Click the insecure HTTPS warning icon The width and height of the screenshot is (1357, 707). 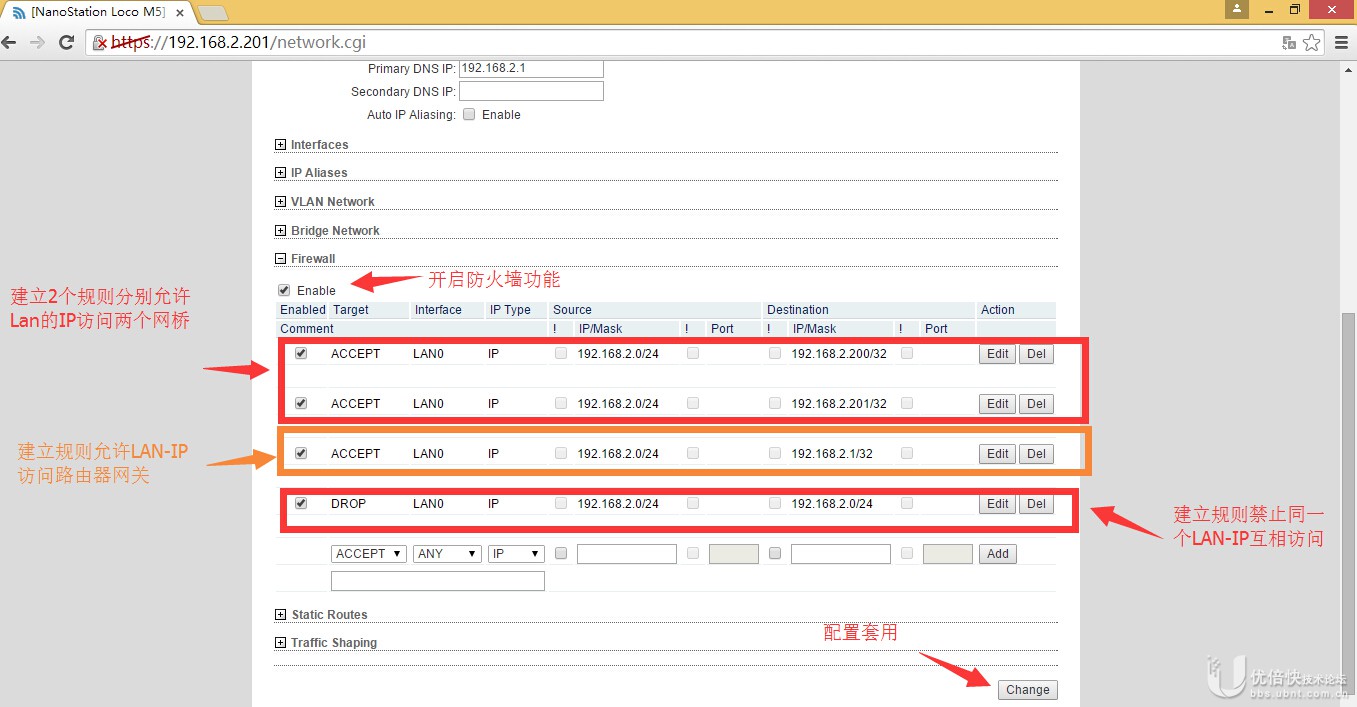[x=100, y=43]
